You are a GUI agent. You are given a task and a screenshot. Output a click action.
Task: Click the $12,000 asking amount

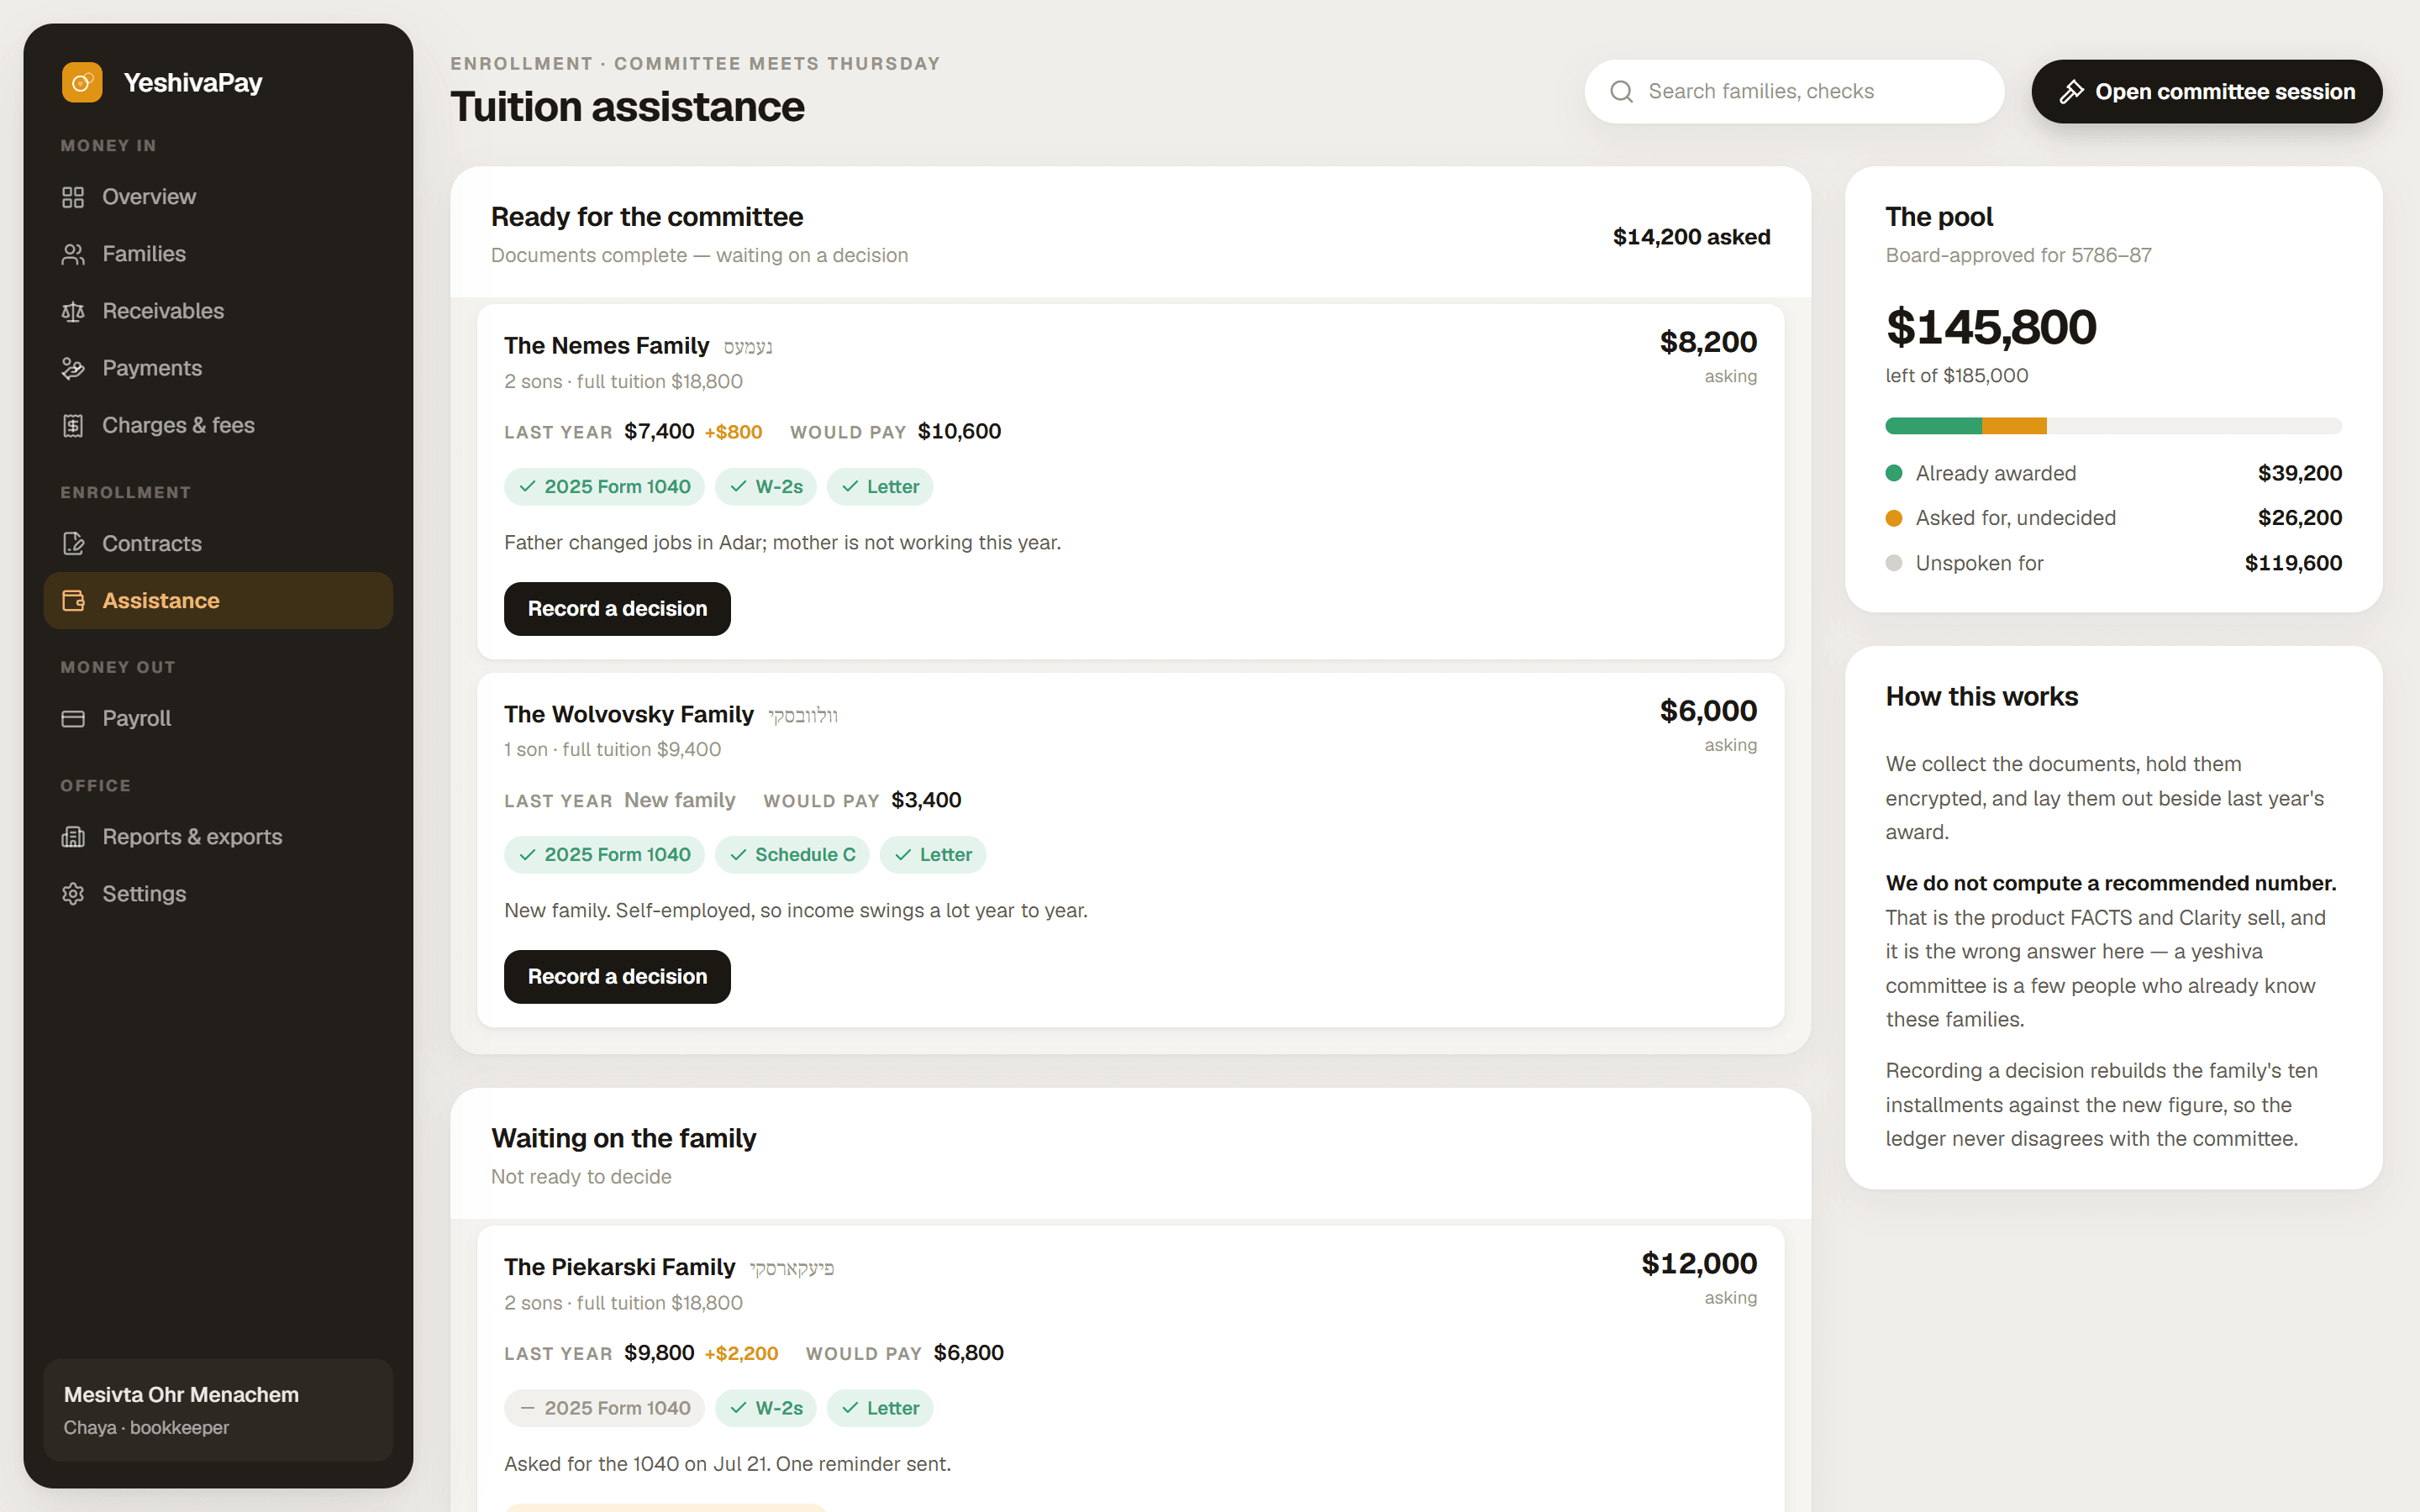(x=1699, y=1264)
